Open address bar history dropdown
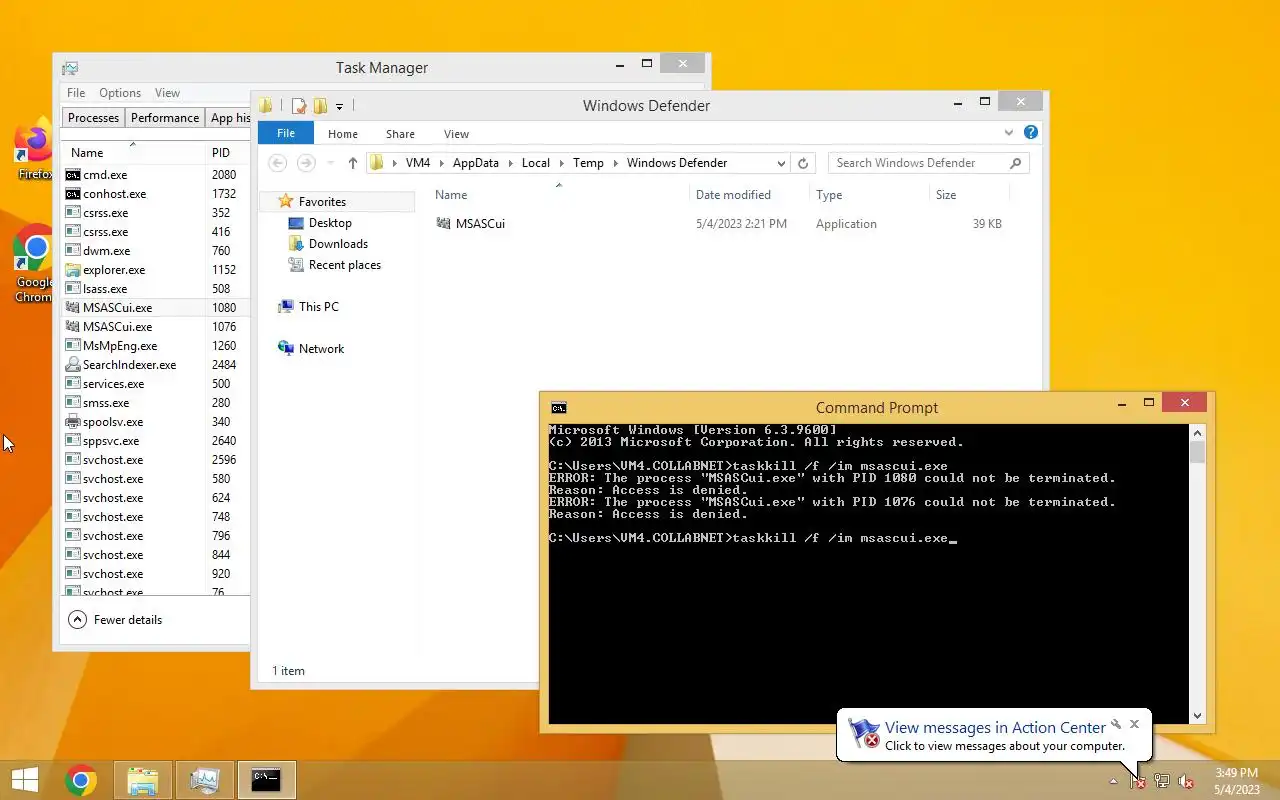The width and height of the screenshot is (1280, 800). pos(781,163)
